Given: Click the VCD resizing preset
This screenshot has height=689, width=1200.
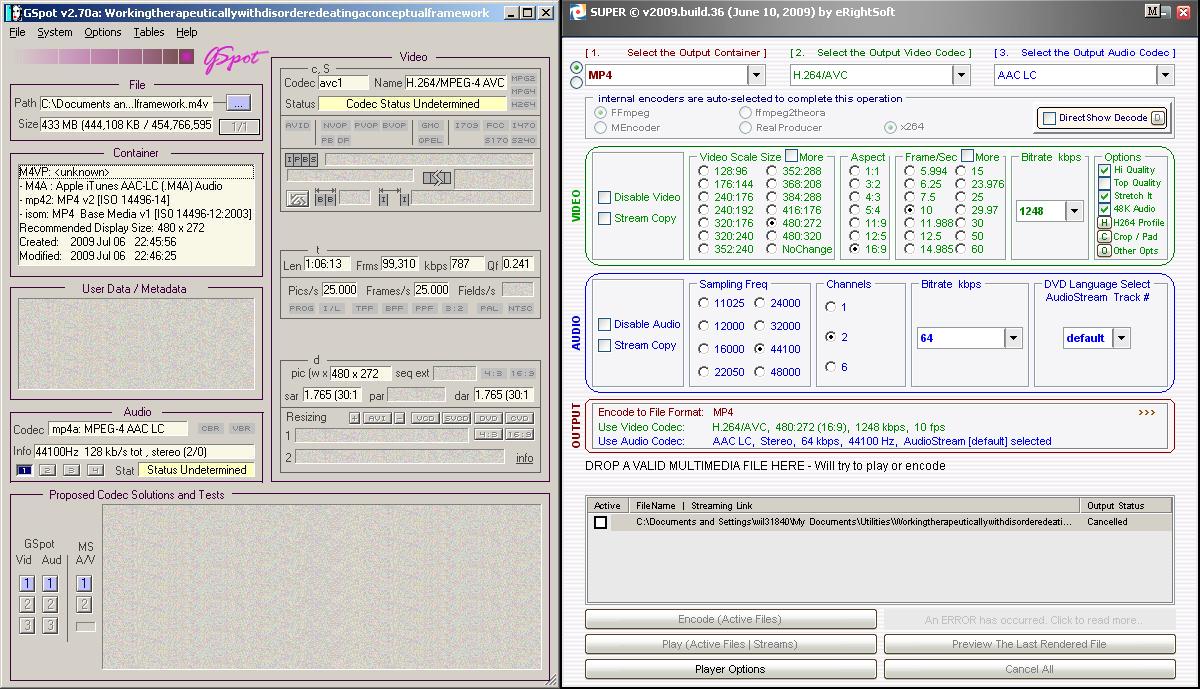Looking at the screenshot, I should pyautogui.click(x=425, y=418).
